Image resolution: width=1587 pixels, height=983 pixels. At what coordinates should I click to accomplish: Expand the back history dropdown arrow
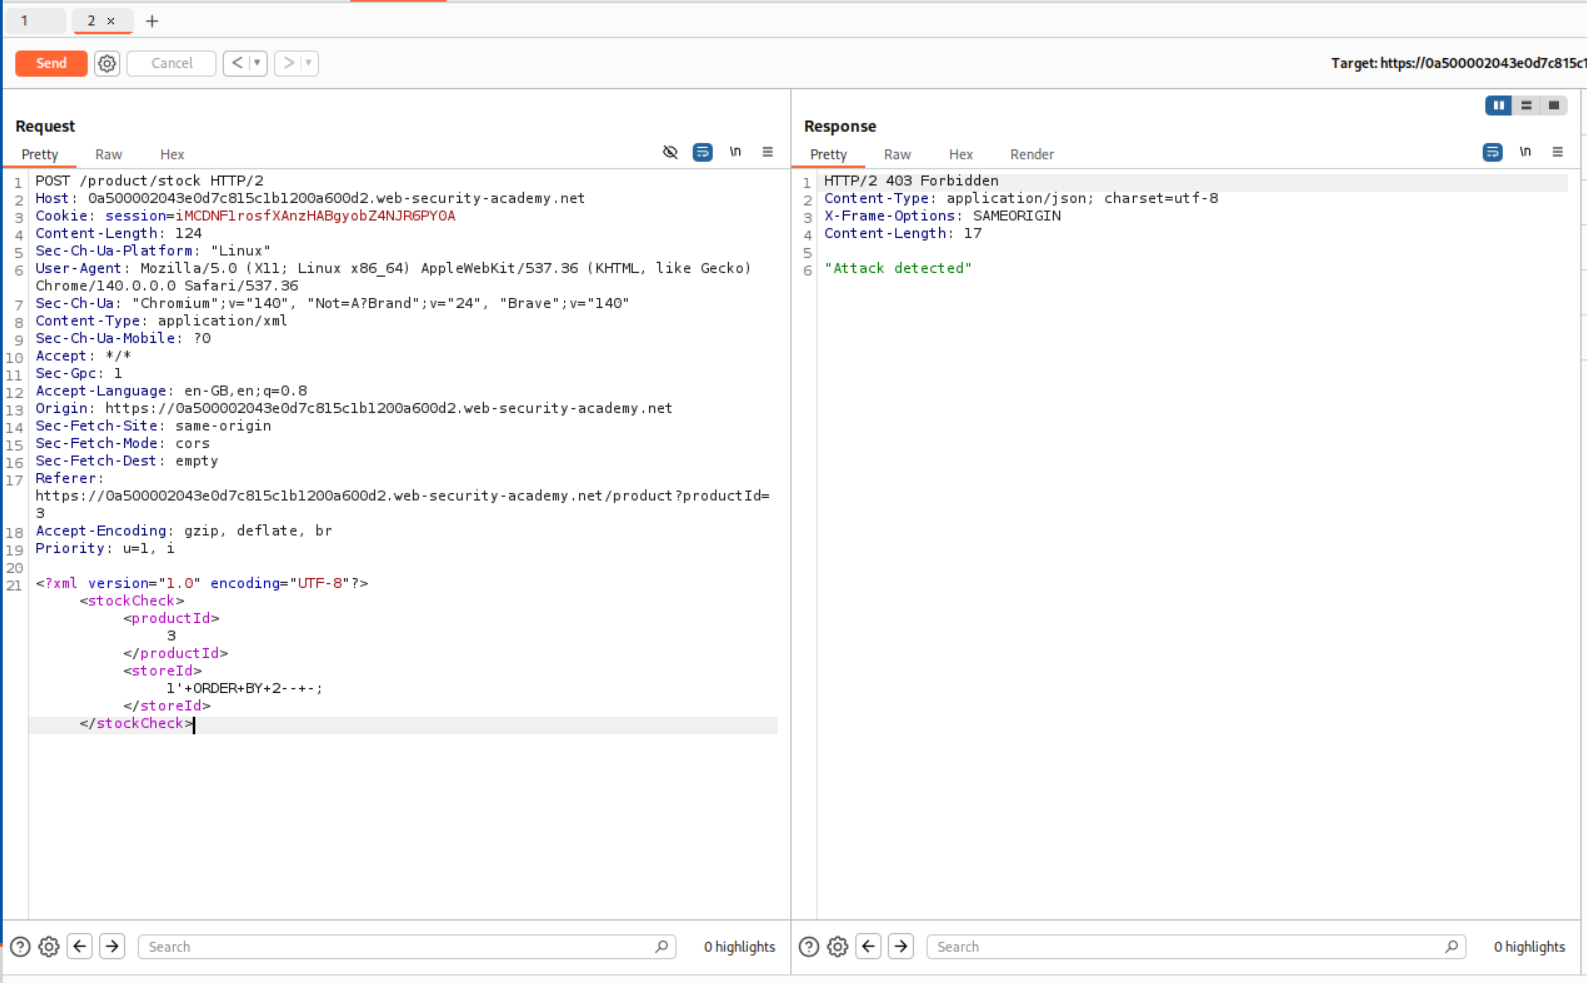(x=257, y=63)
